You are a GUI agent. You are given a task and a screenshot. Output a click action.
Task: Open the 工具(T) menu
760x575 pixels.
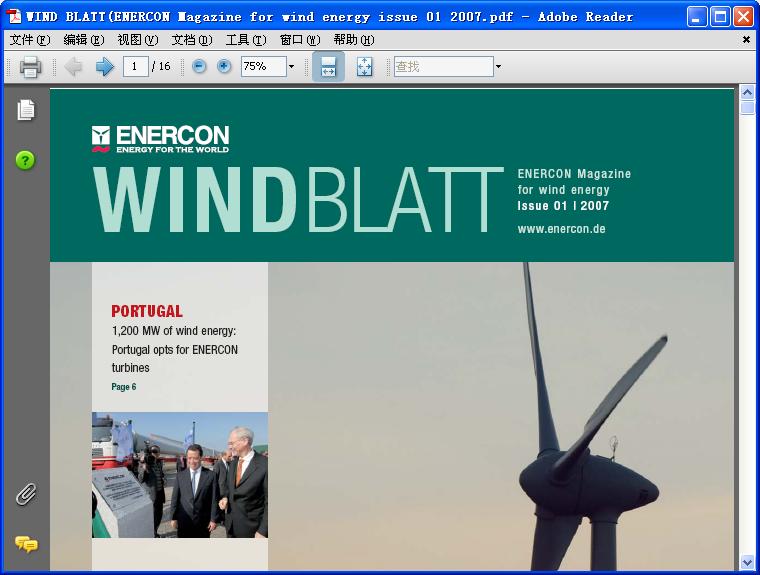pos(246,40)
